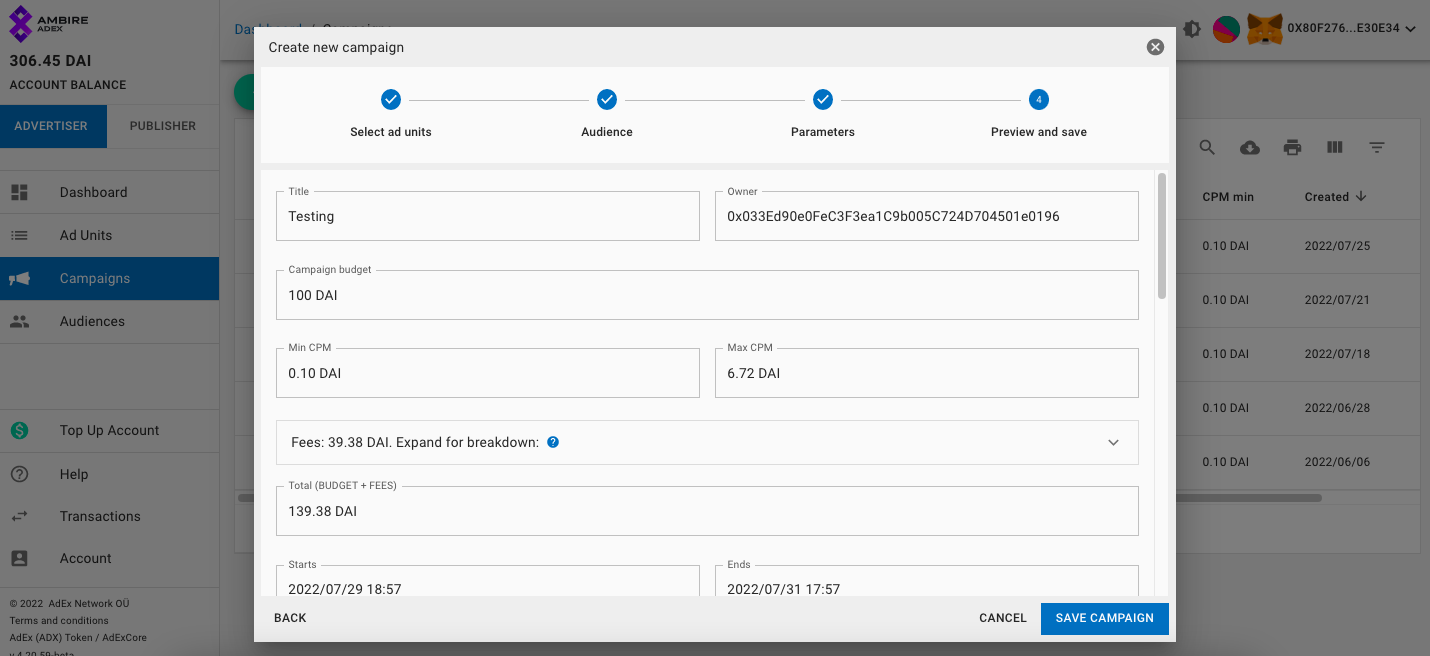1430x656 pixels.
Task: Click the Ad Units list icon
Action: click(19, 235)
